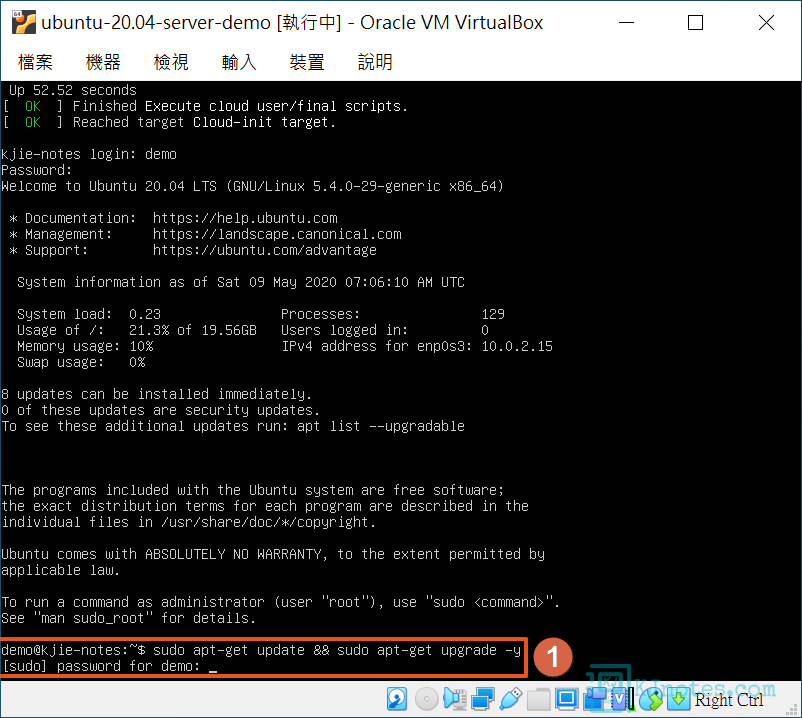Click the https://ubuntu.com/advantage URL text
This screenshot has width=802, height=718.
tap(264, 250)
